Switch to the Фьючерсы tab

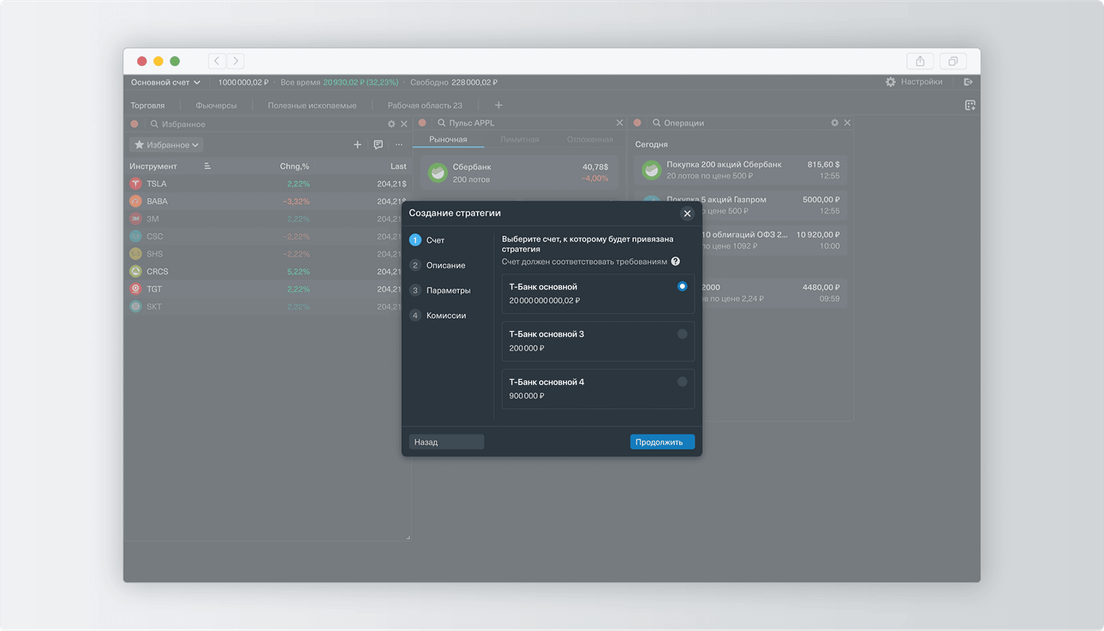(x=215, y=105)
